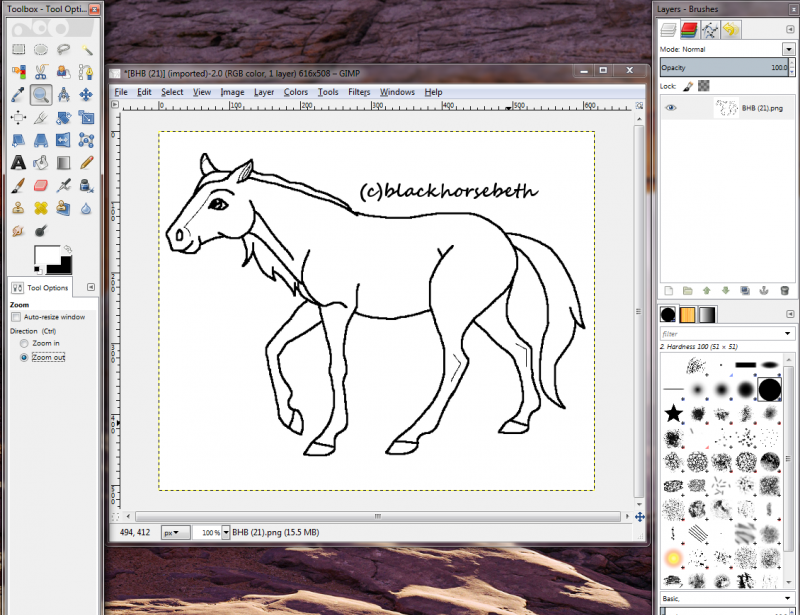Select the Blur/Sharpen droplet tool
The height and width of the screenshot is (615, 800).
[86, 208]
